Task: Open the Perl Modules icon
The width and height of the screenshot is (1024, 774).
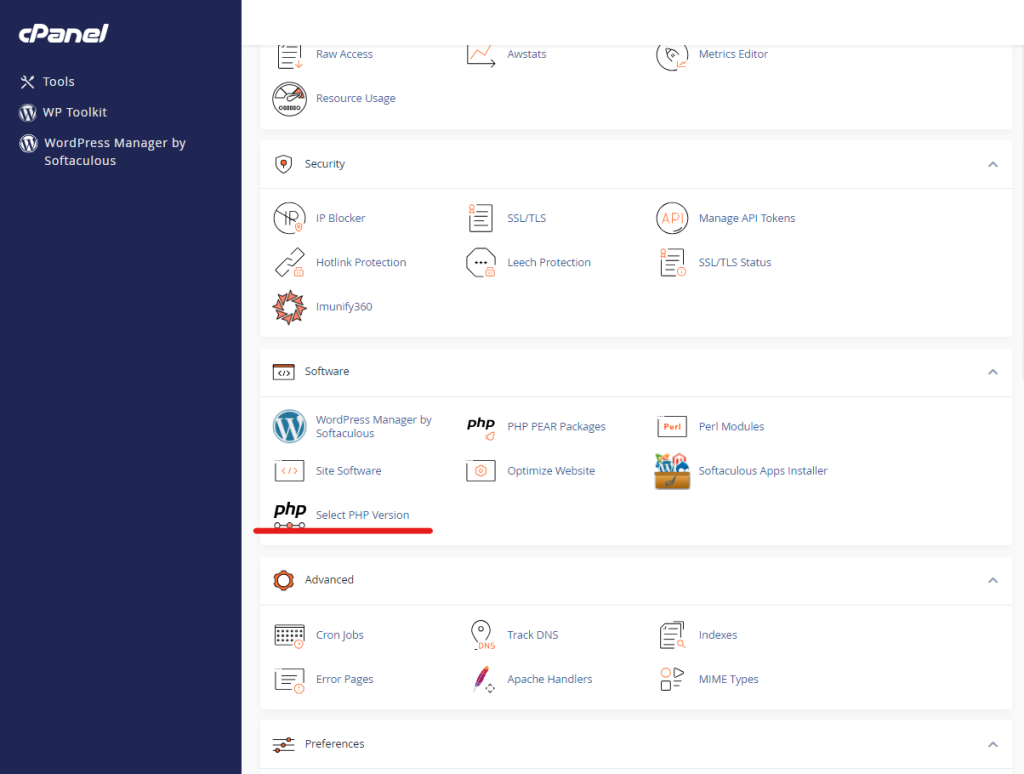Action: (x=672, y=427)
